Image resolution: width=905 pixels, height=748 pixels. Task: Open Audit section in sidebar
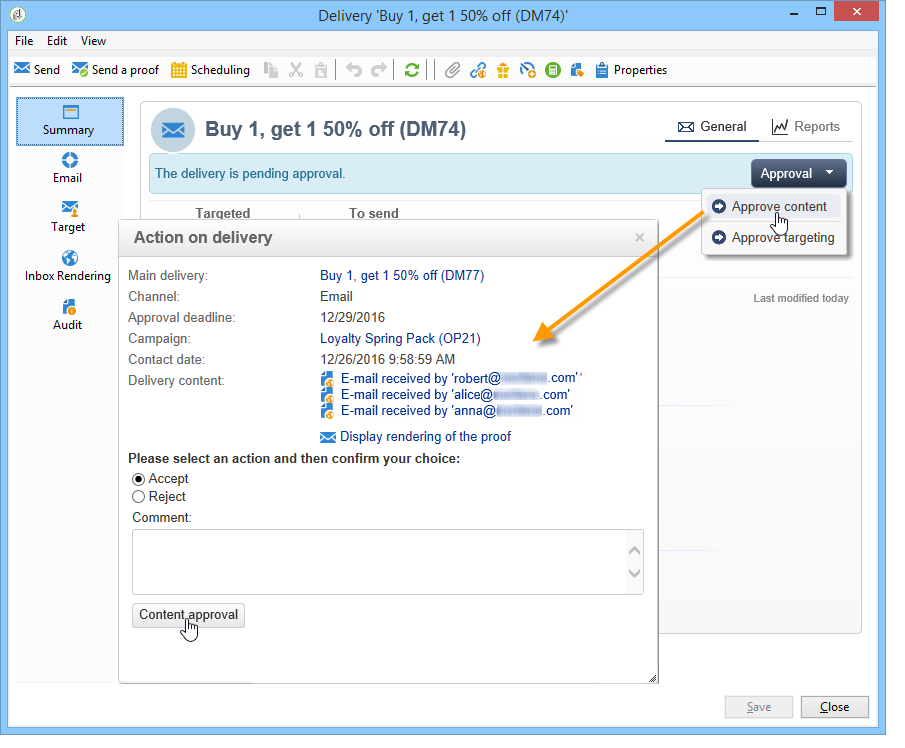tap(68, 315)
